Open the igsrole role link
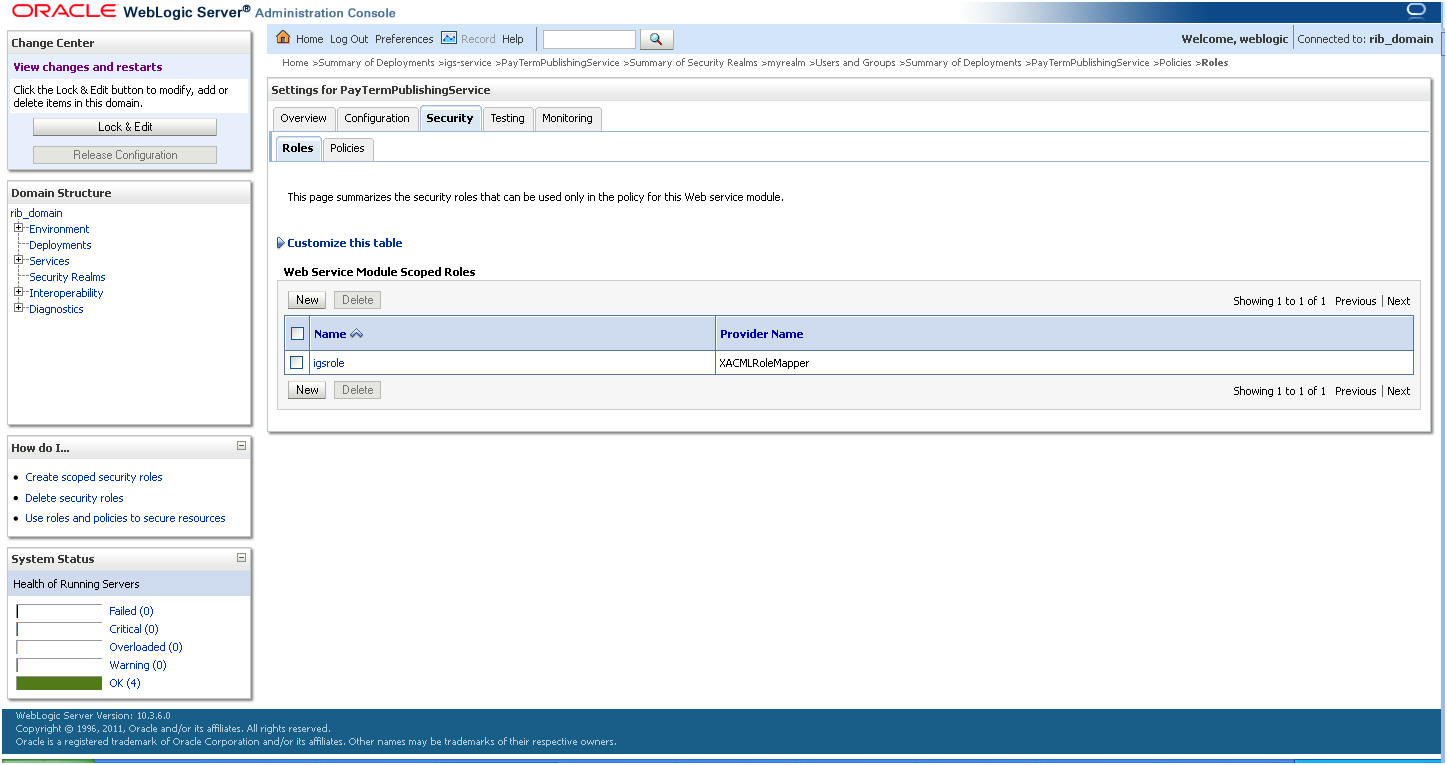This screenshot has height=765, width=1447. click(x=329, y=363)
